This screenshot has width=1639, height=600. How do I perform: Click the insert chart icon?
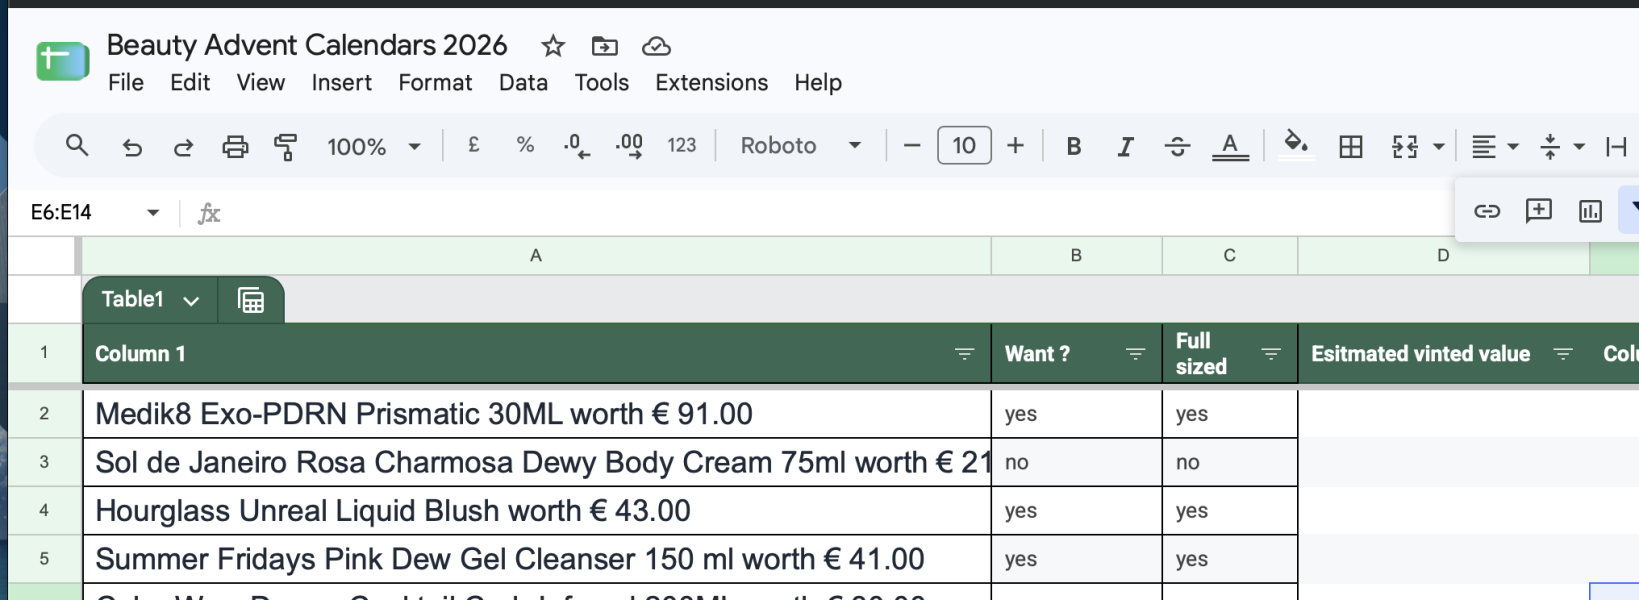tap(1590, 211)
